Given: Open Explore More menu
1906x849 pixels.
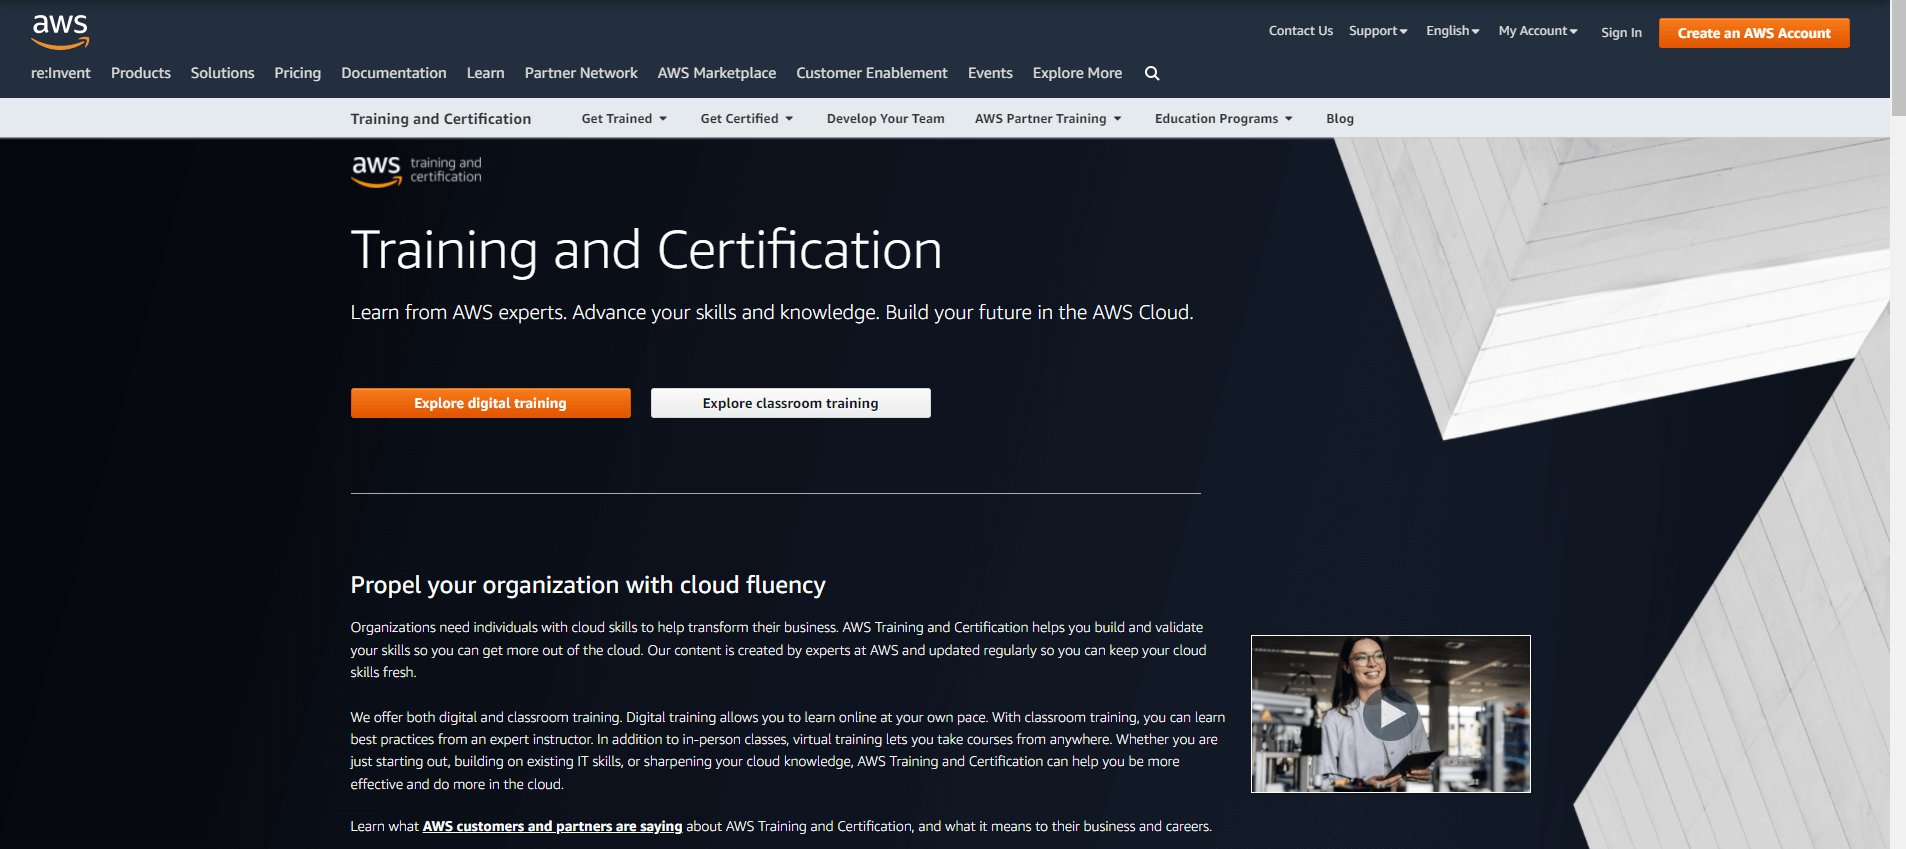Looking at the screenshot, I should (x=1077, y=73).
